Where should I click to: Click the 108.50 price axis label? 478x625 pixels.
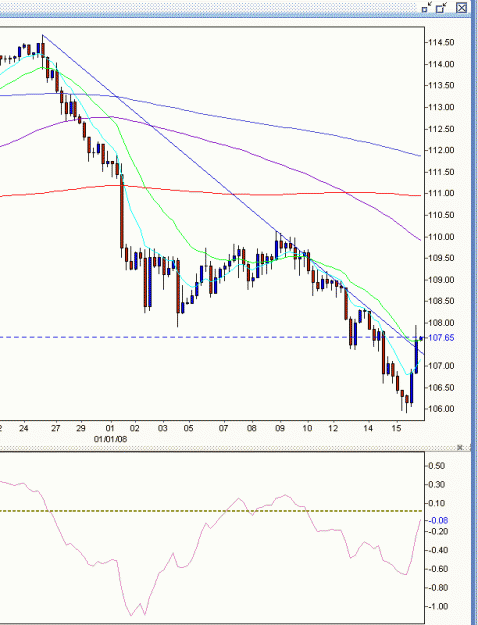[x=441, y=301]
